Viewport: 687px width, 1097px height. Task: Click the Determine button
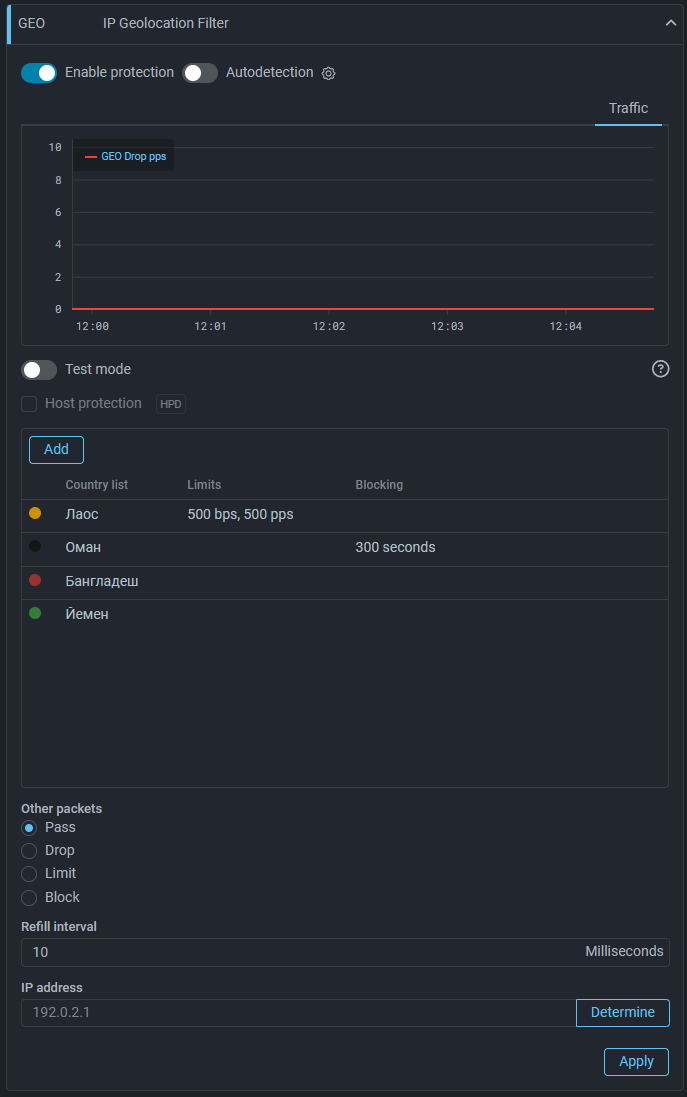click(x=622, y=1013)
